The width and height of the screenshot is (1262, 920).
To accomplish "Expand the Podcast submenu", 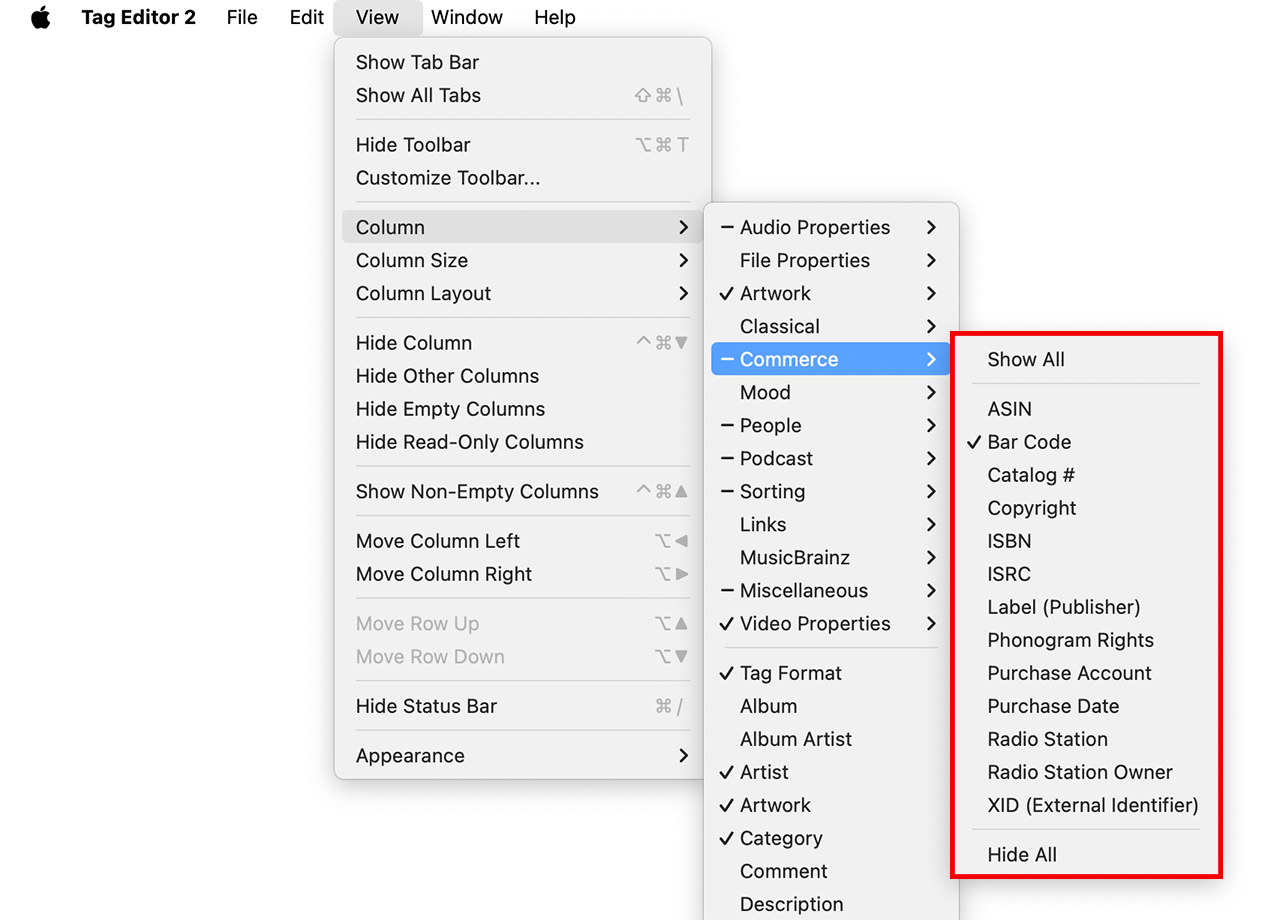I will coord(830,458).
